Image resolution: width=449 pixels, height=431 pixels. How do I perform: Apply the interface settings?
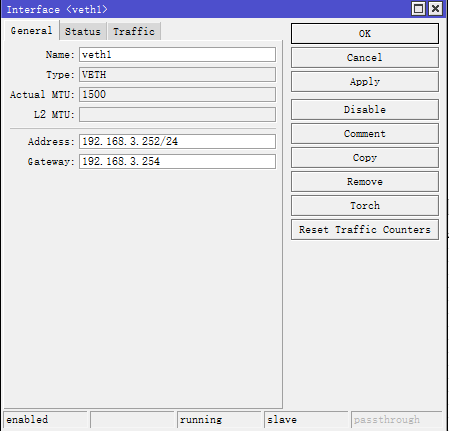click(x=365, y=81)
